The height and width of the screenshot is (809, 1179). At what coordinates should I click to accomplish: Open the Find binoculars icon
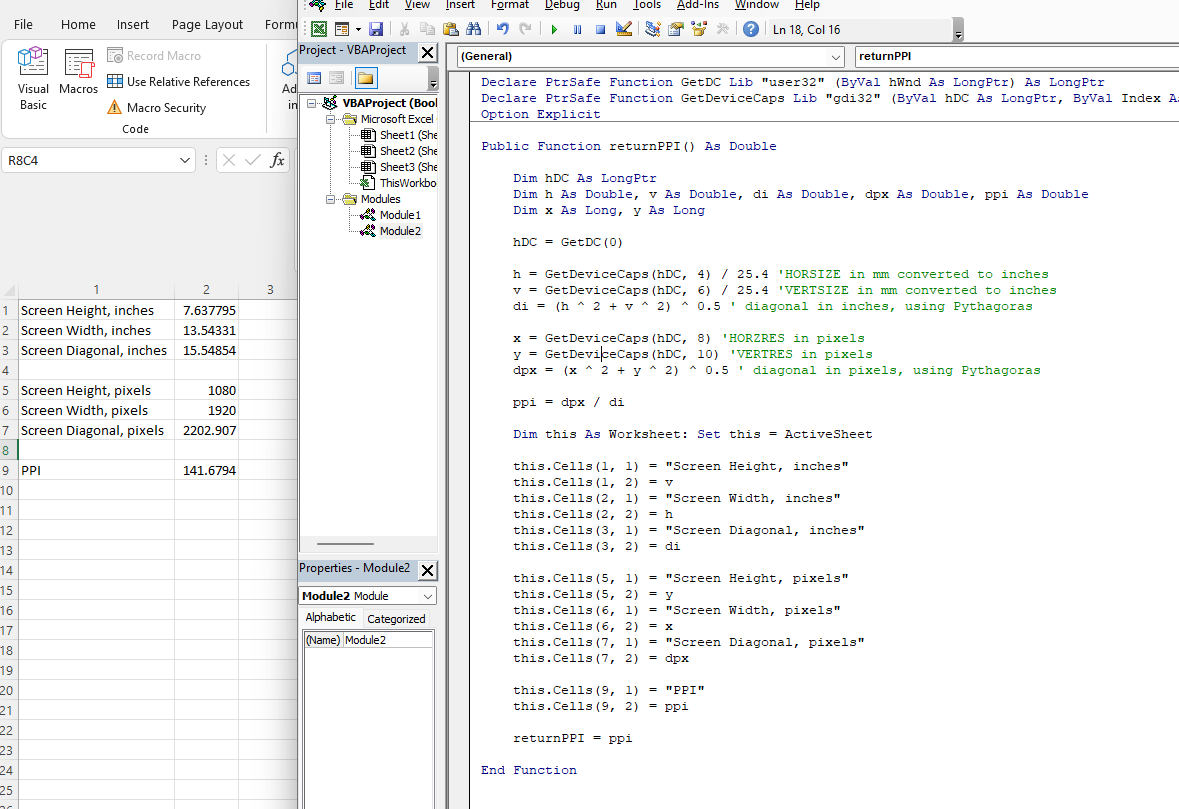(473, 29)
